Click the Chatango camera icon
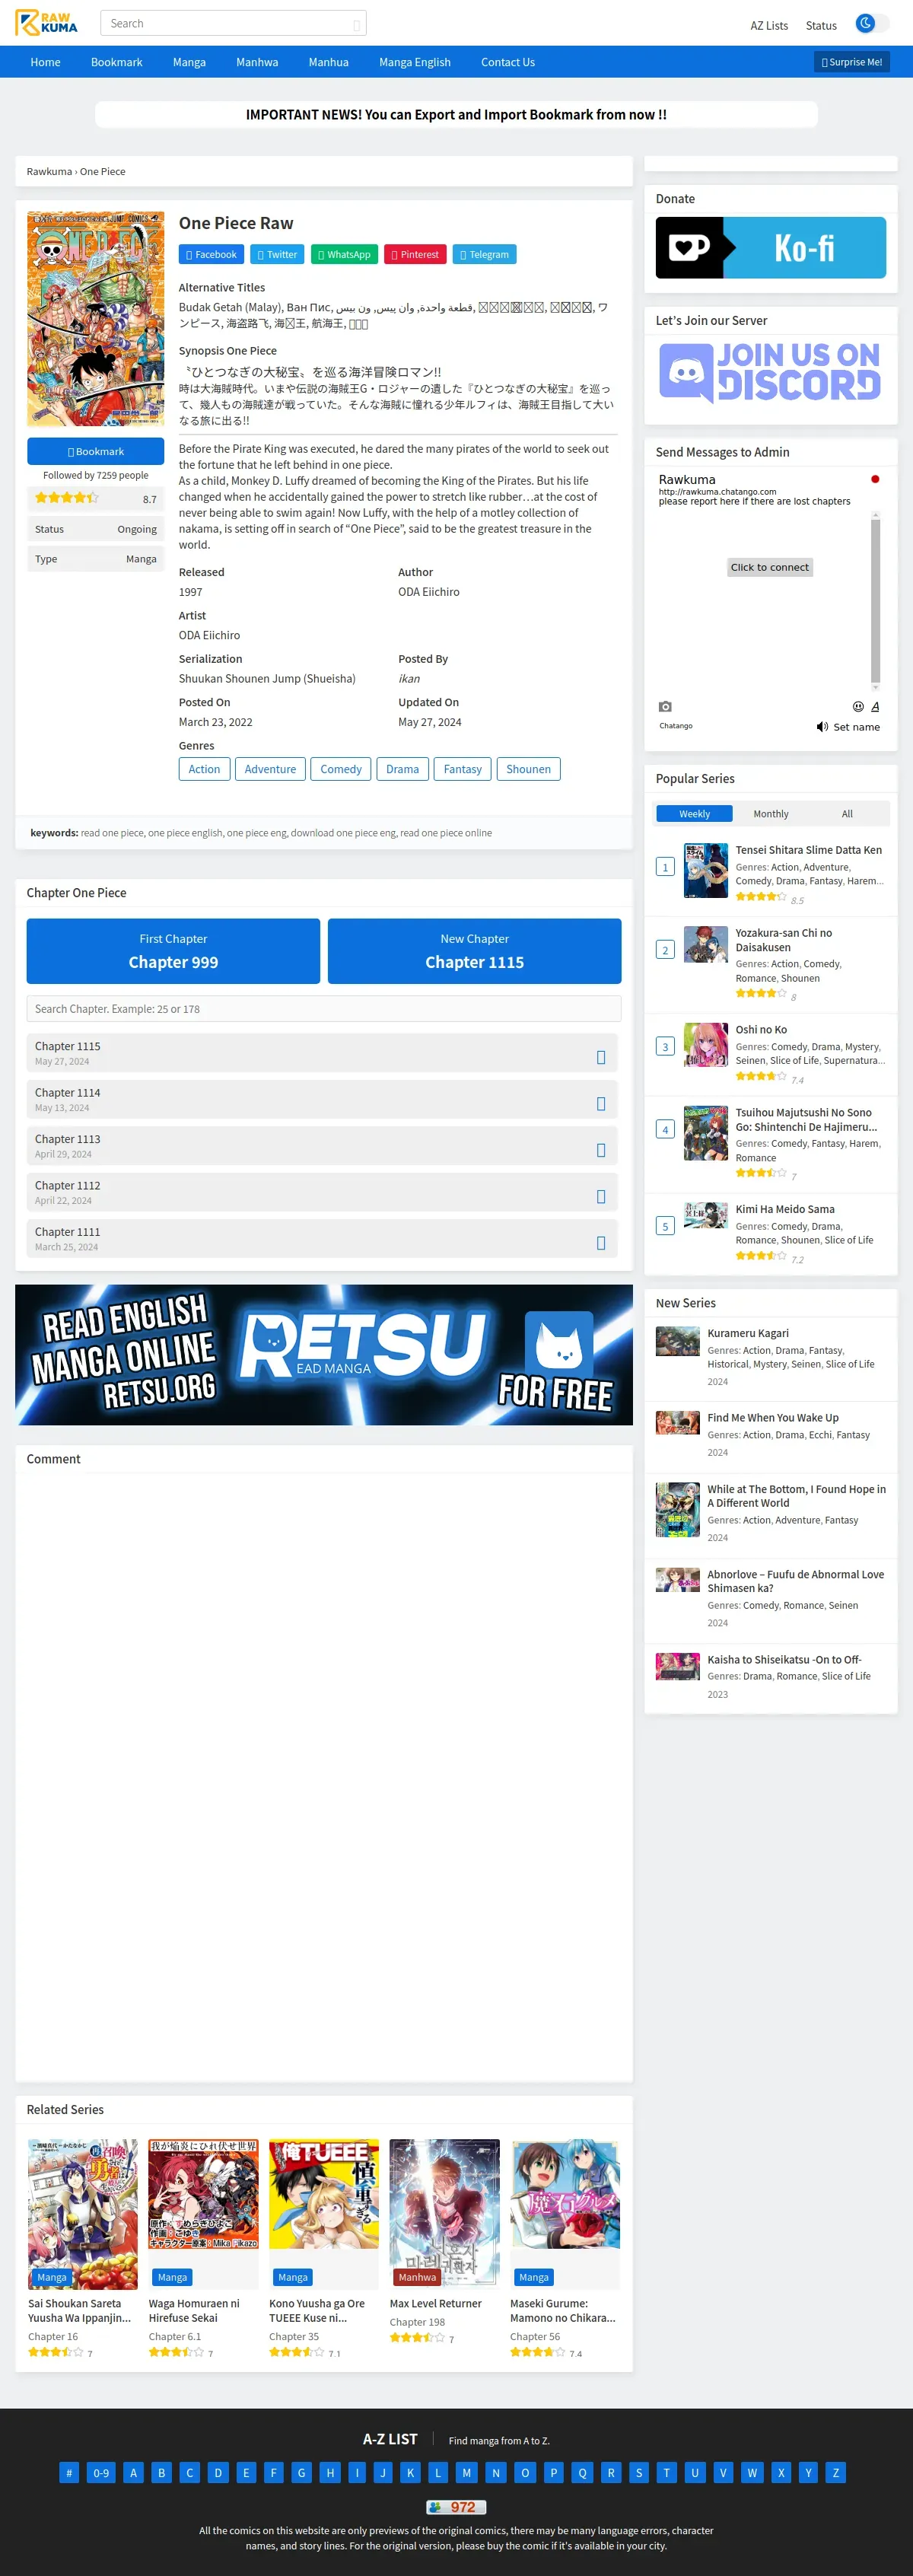 click(x=665, y=706)
